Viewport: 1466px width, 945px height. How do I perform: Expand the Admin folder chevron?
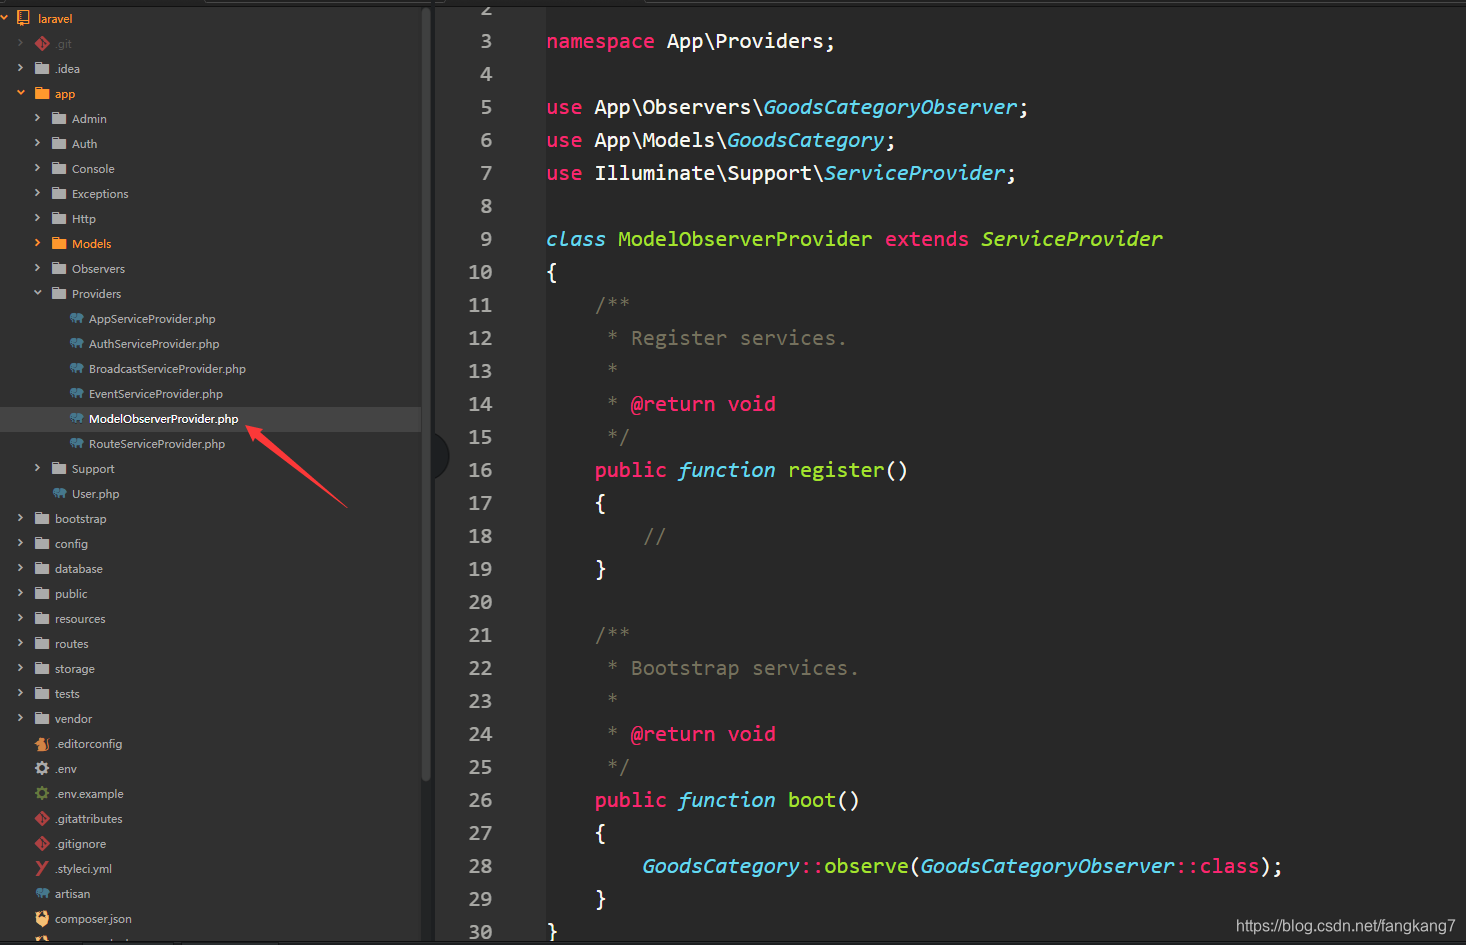(x=37, y=118)
